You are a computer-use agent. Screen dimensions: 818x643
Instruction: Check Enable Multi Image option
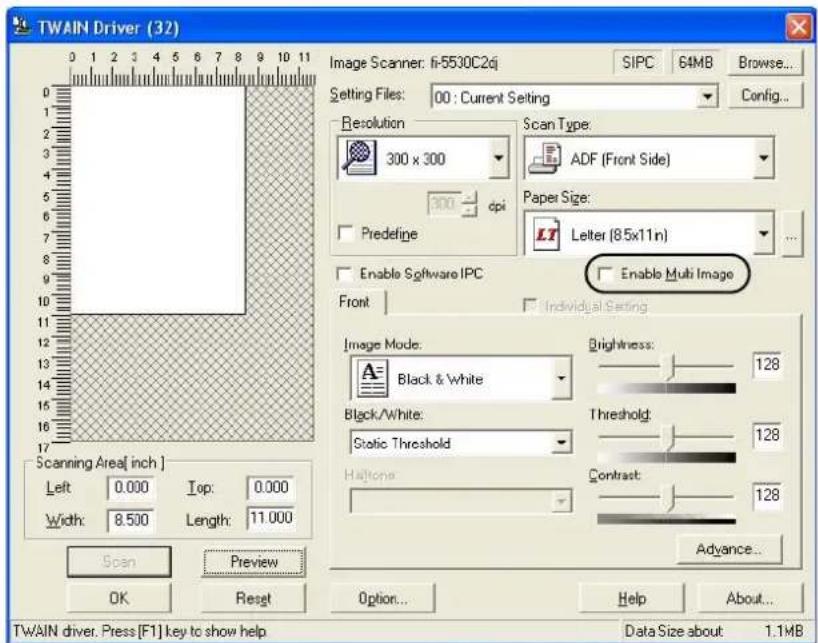(x=605, y=274)
